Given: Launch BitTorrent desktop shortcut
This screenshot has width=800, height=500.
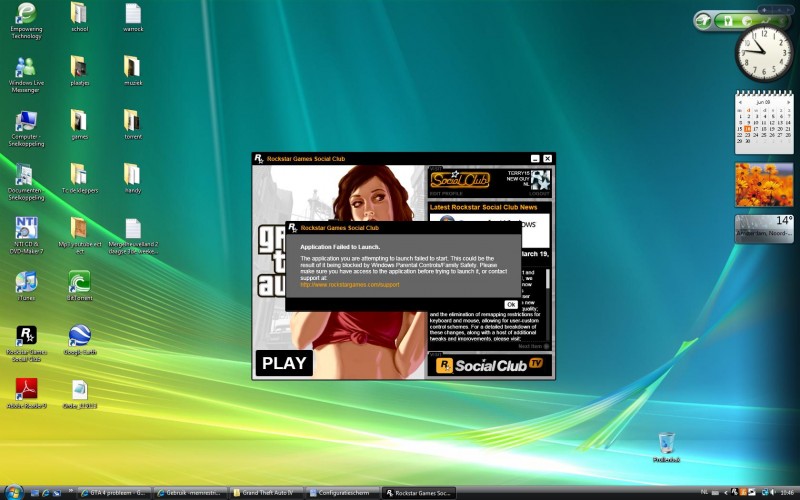Looking at the screenshot, I should pyautogui.click(x=79, y=286).
